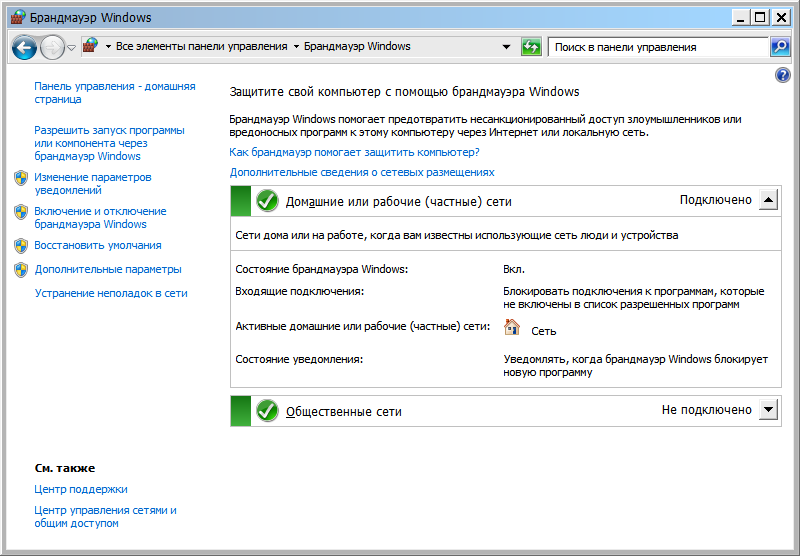Click firewall icon in the window title bar

tap(18, 17)
